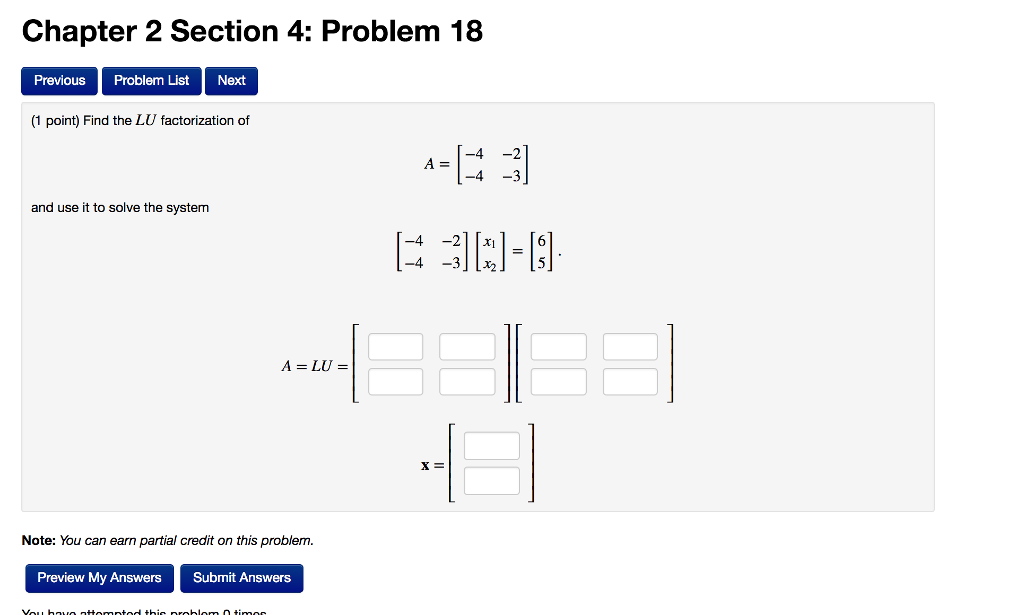Image resolution: width=1024 pixels, height=615 pixels.
Task: Click the Previous navigation button
Action: click(59, 81)
